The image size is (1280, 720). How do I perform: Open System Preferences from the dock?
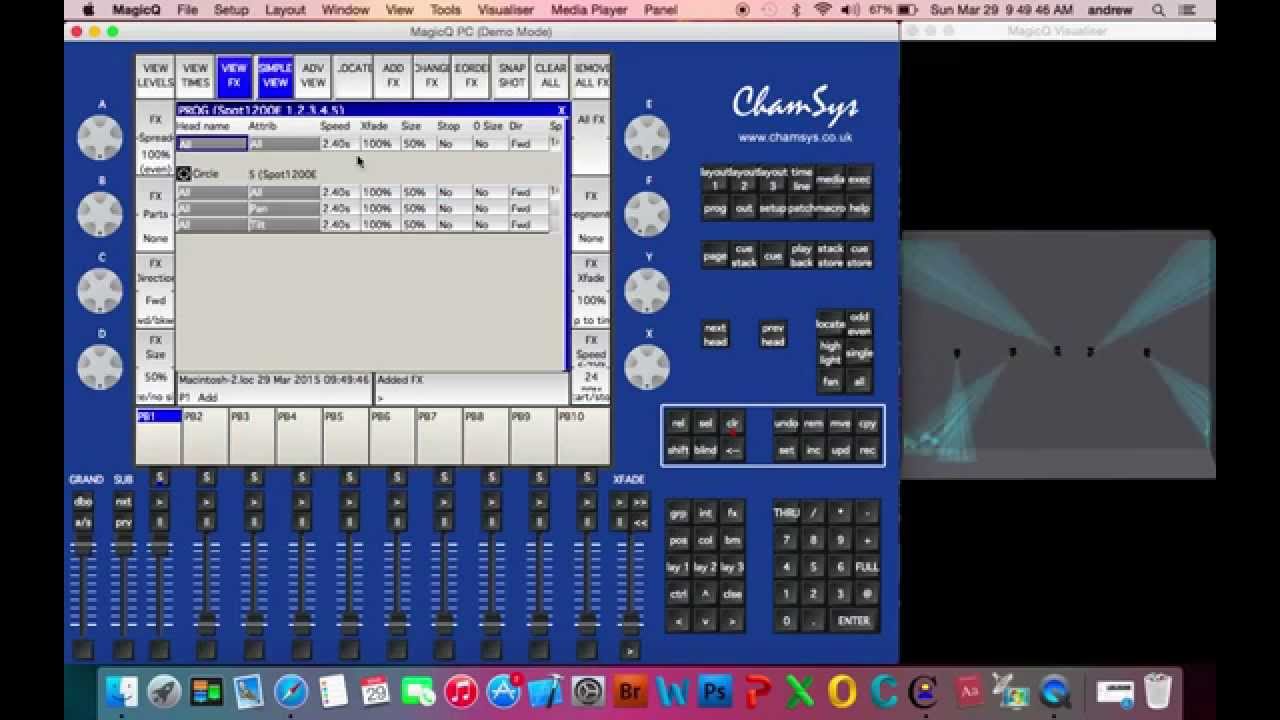588,692
